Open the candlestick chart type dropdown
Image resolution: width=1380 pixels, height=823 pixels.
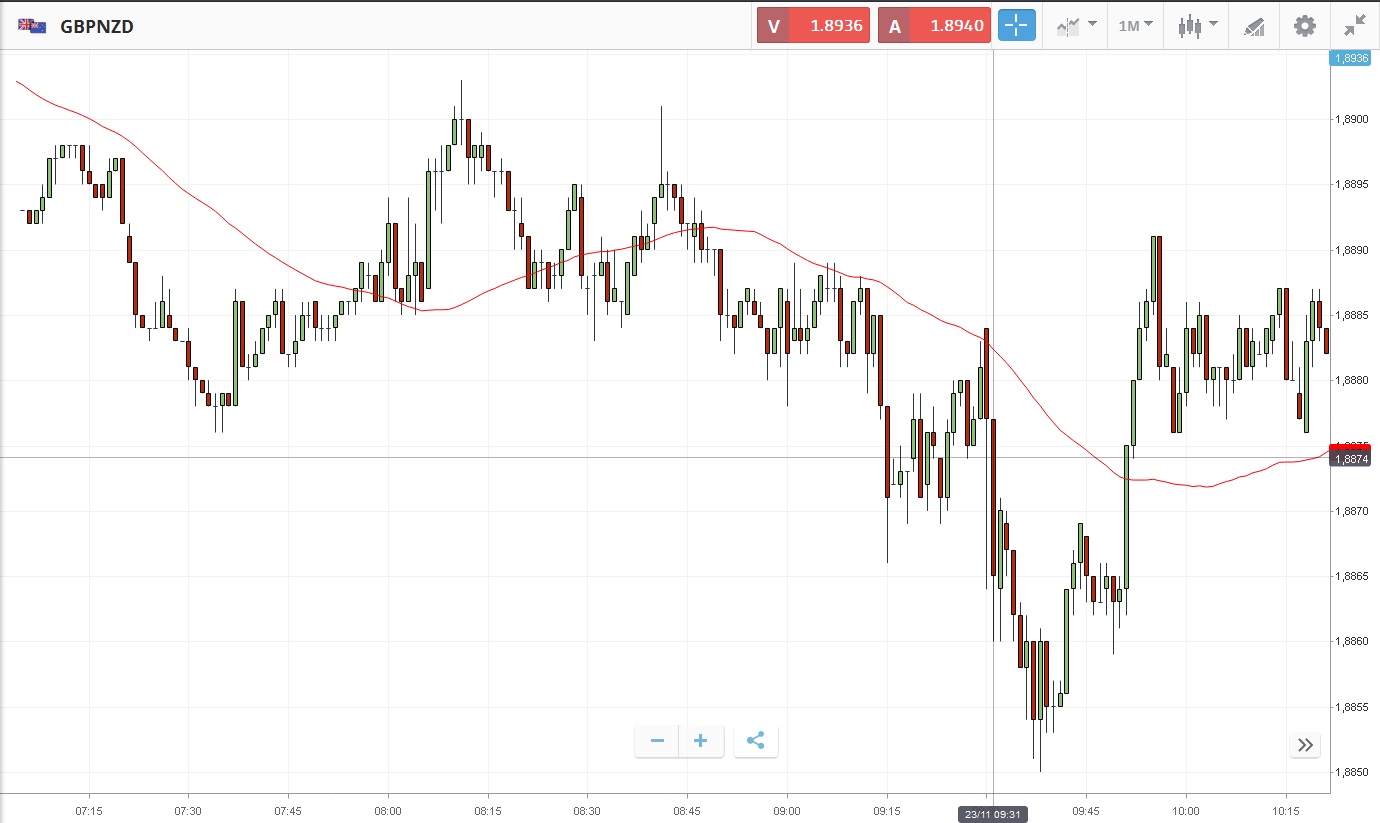(1197, 26)
